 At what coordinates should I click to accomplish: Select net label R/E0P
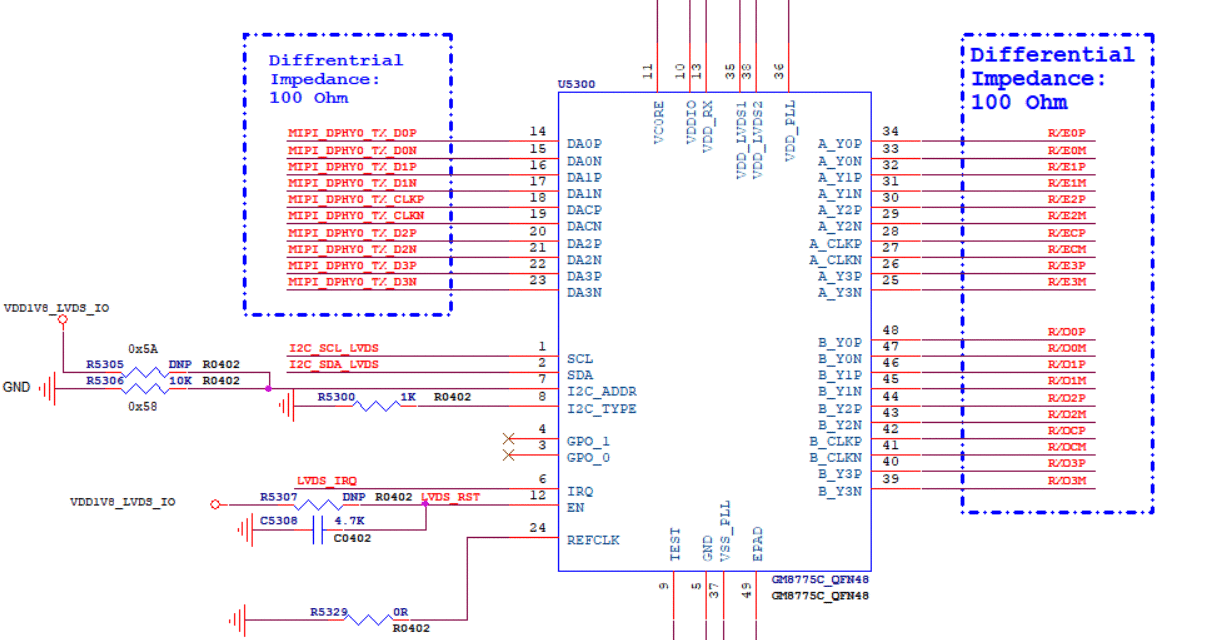1066,133
